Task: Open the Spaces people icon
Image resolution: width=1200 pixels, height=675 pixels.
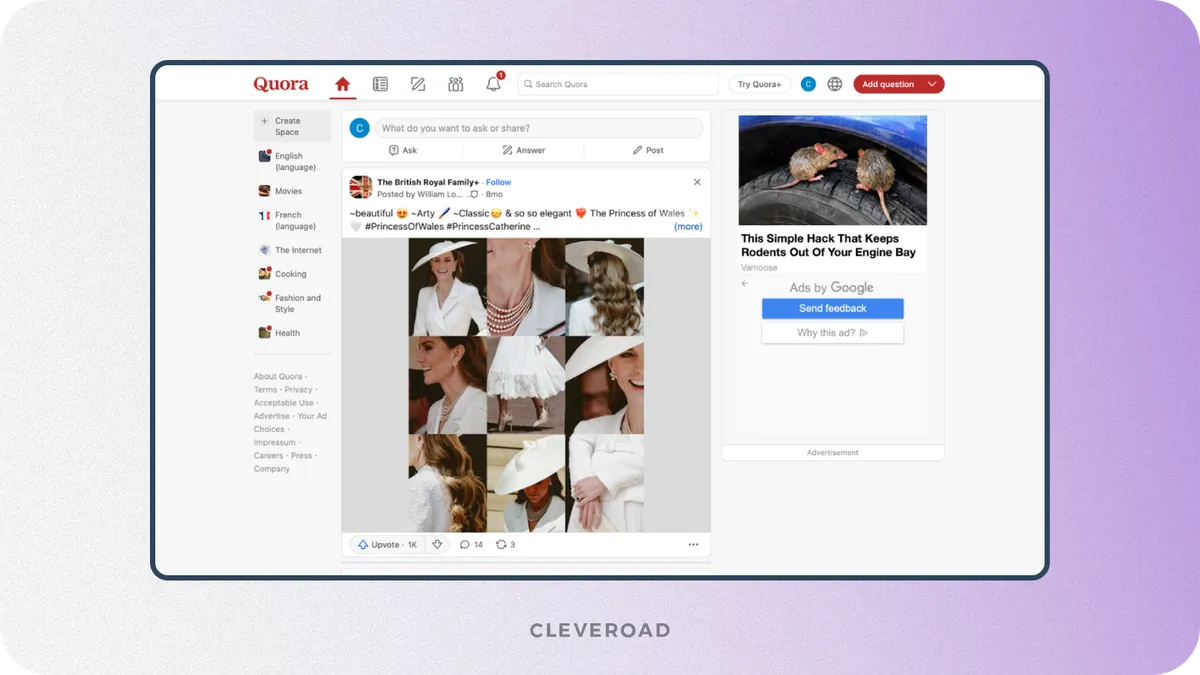Action: click(456, 84)
